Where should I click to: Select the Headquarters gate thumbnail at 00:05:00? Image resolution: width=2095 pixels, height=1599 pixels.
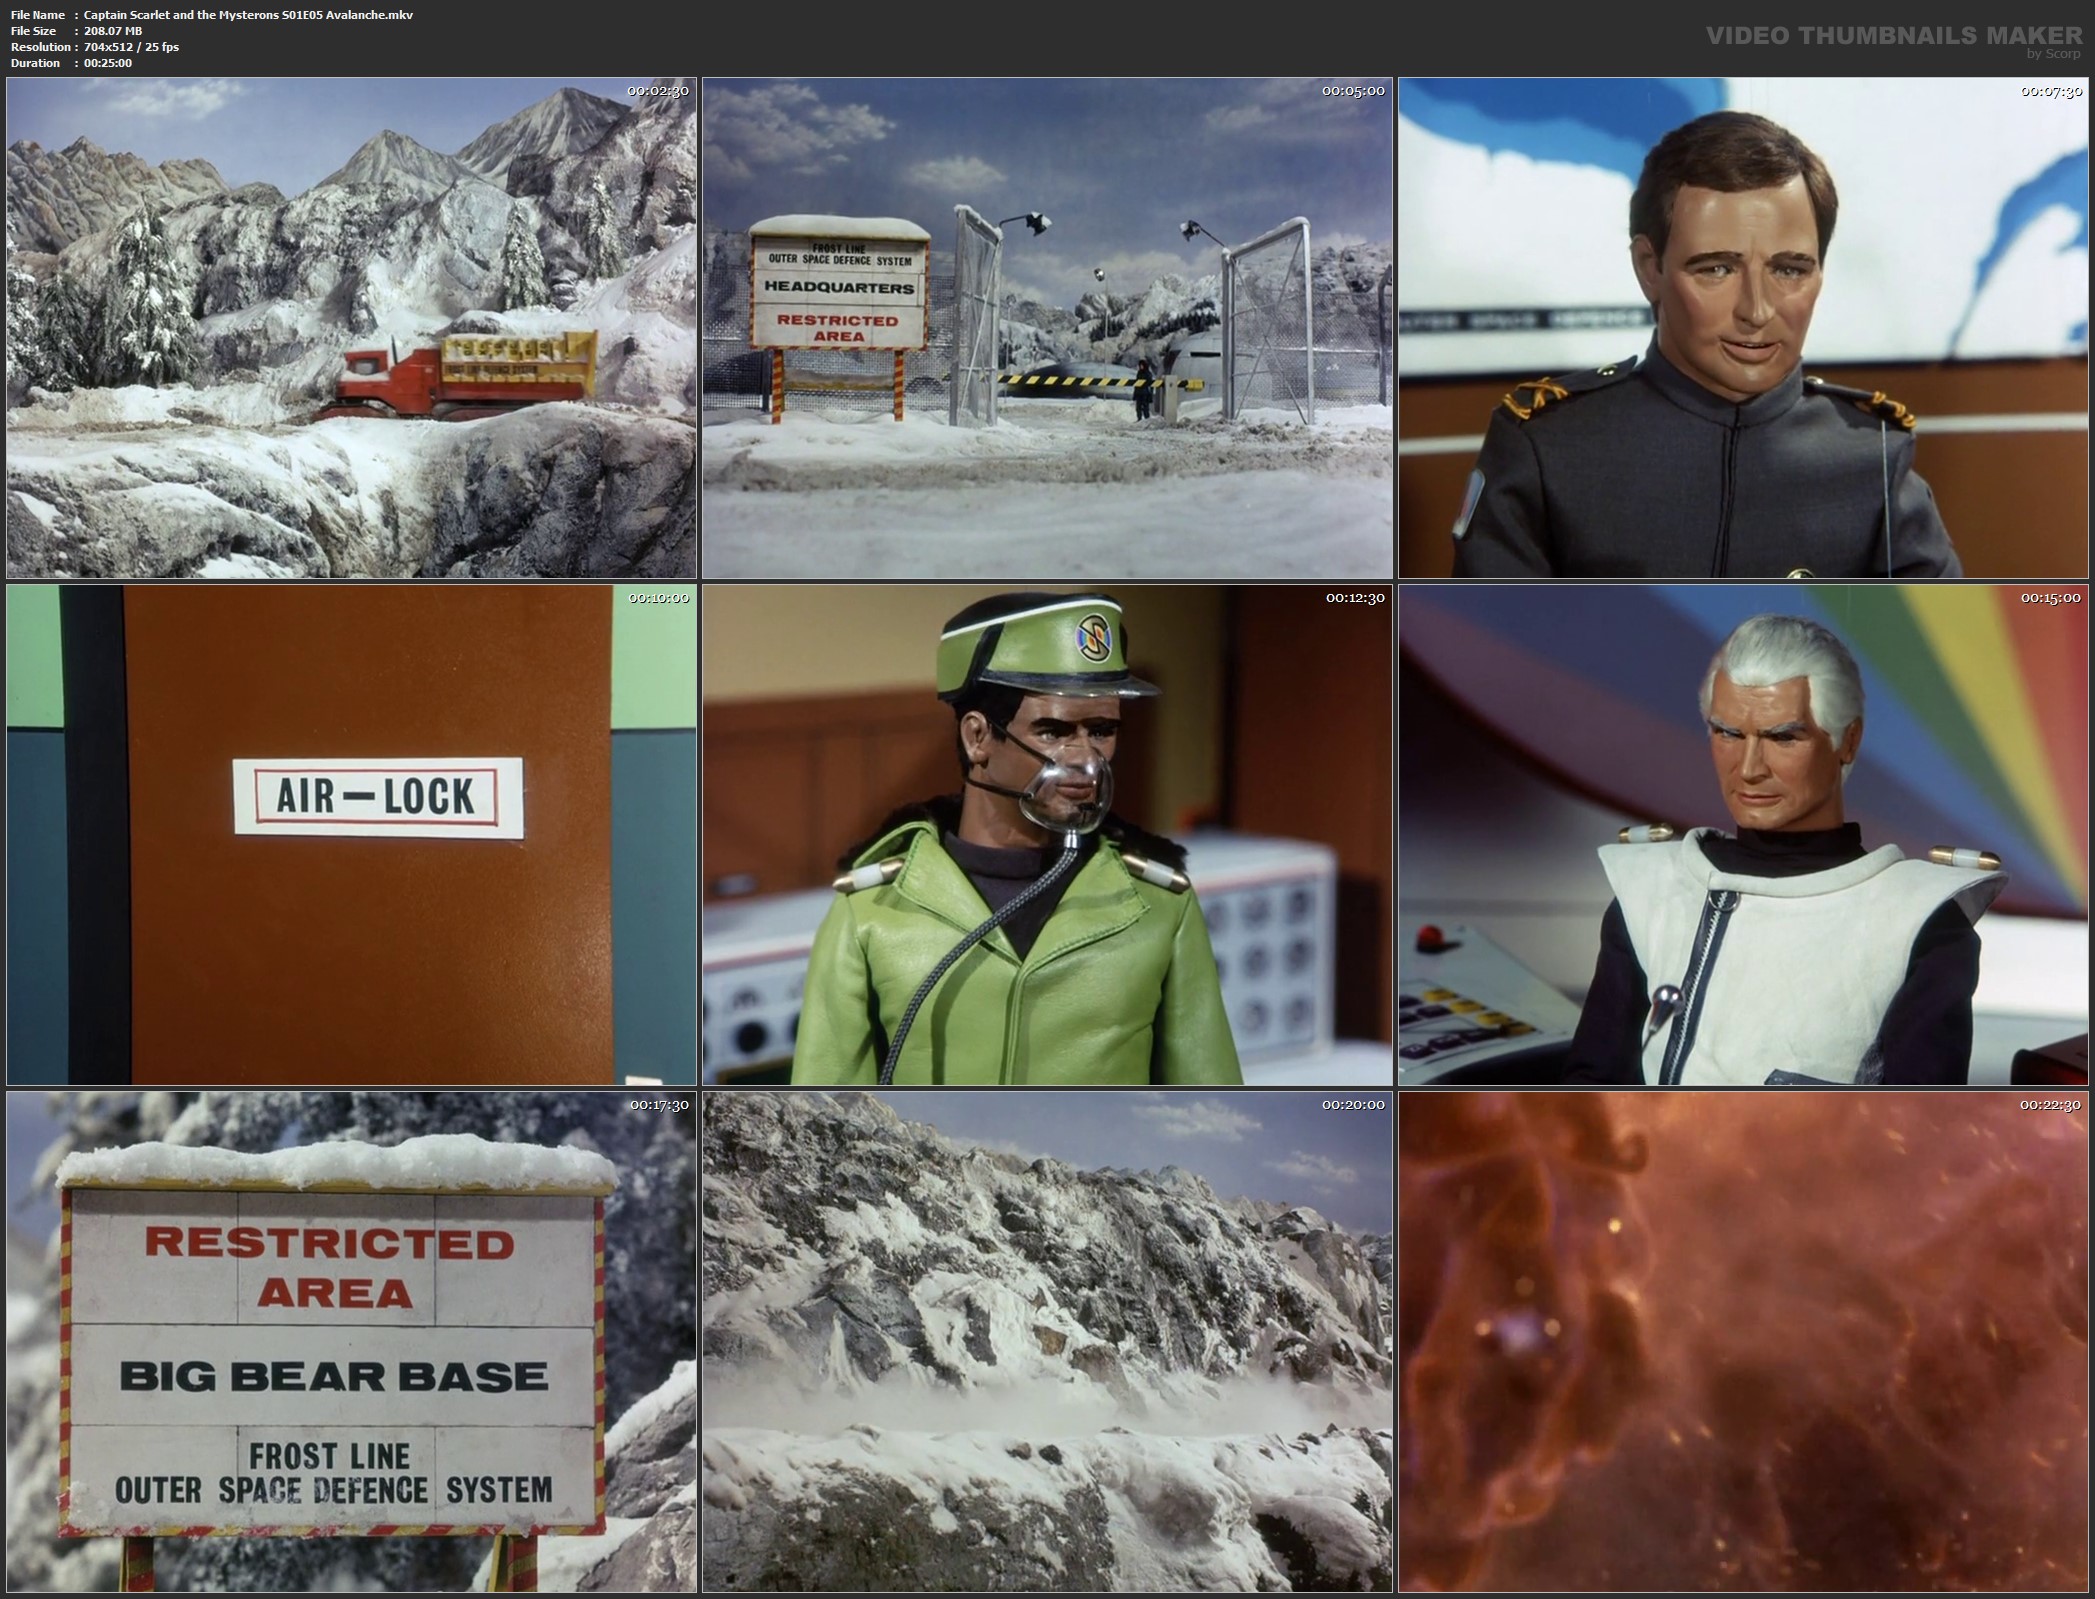(x=1047, y=328)
